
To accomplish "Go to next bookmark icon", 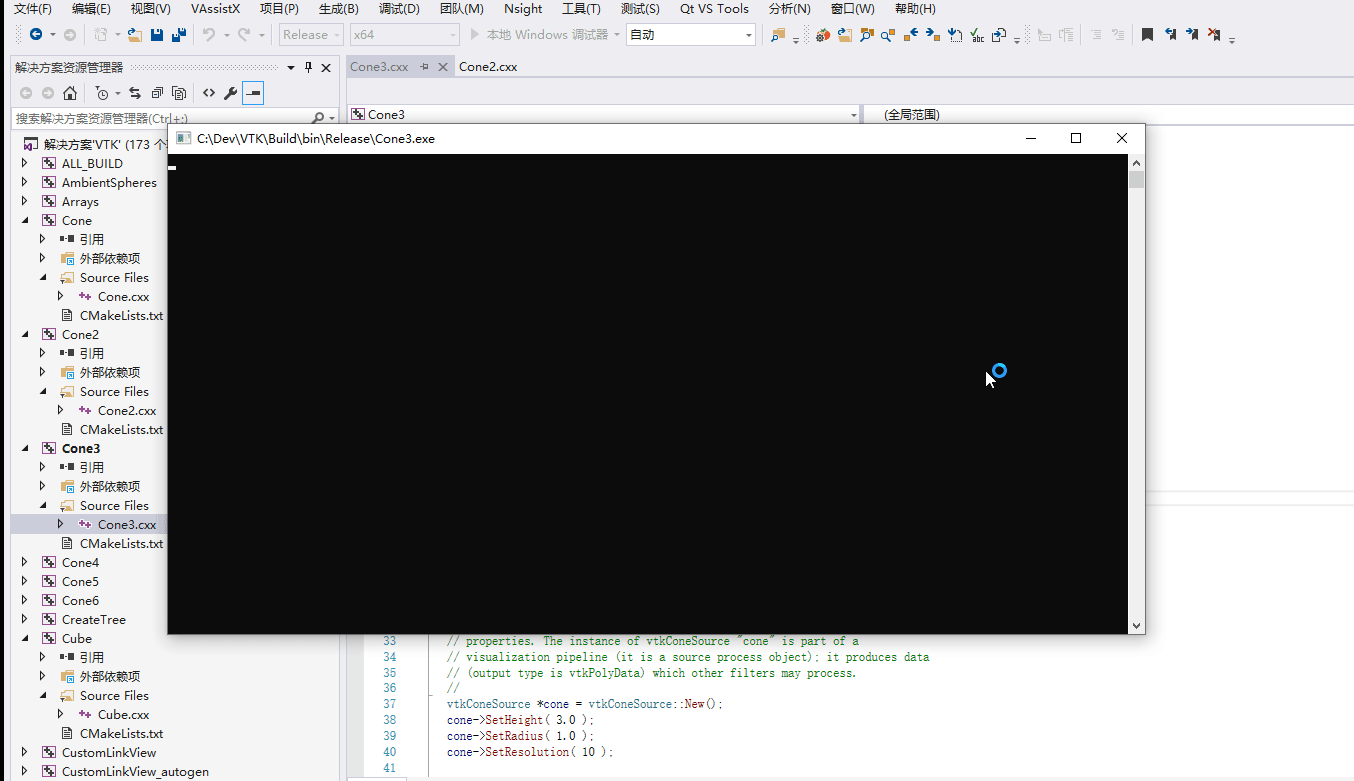I will pyautogui.click(x=1192, y=34).
